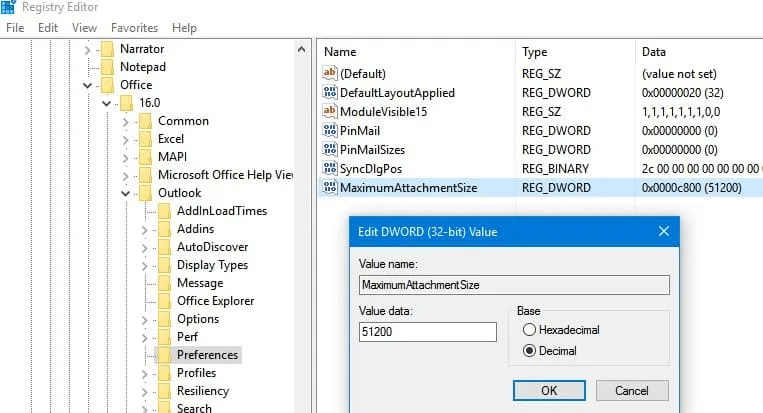This screenshot has height=413, width=763.
Task: Click the PinMail DWORD icon
Action: (330, 130)
